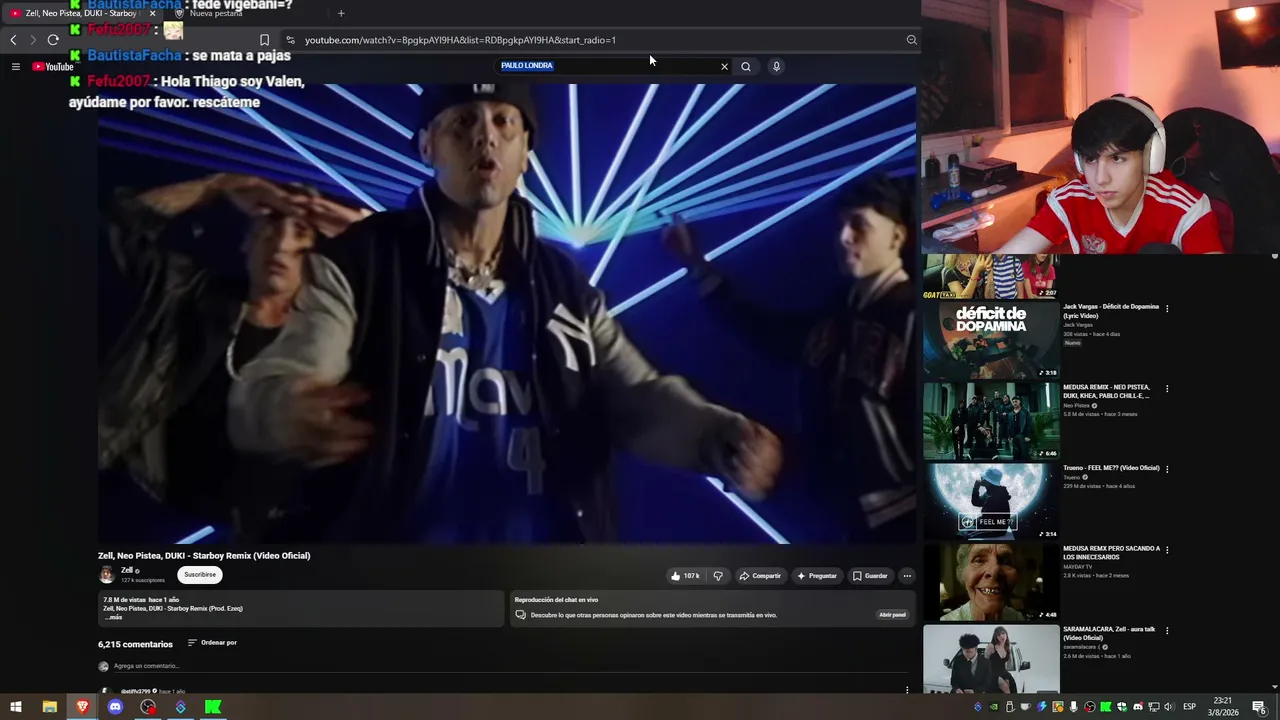1280x720 pixels.
Task: Open the Ordenar por comments sort menu
Action: [212, 643]
